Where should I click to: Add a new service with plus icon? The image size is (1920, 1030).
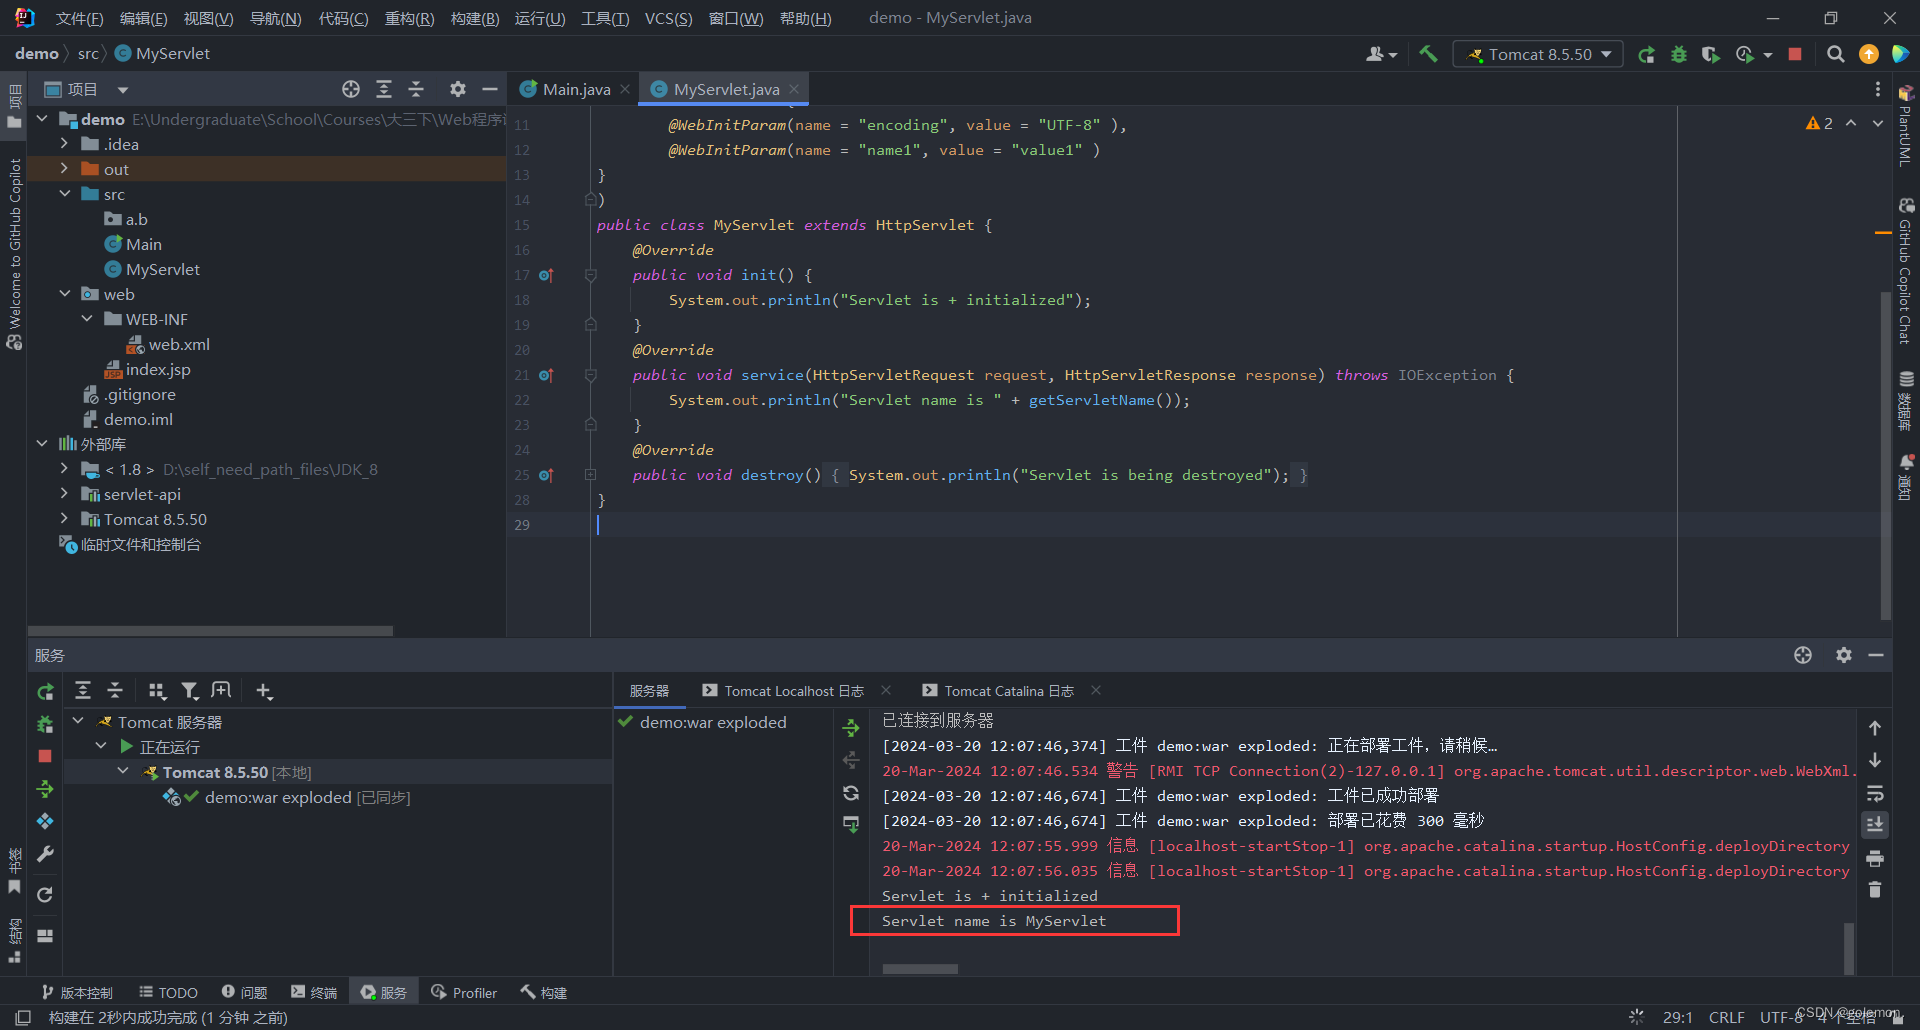tap(264, 690)
